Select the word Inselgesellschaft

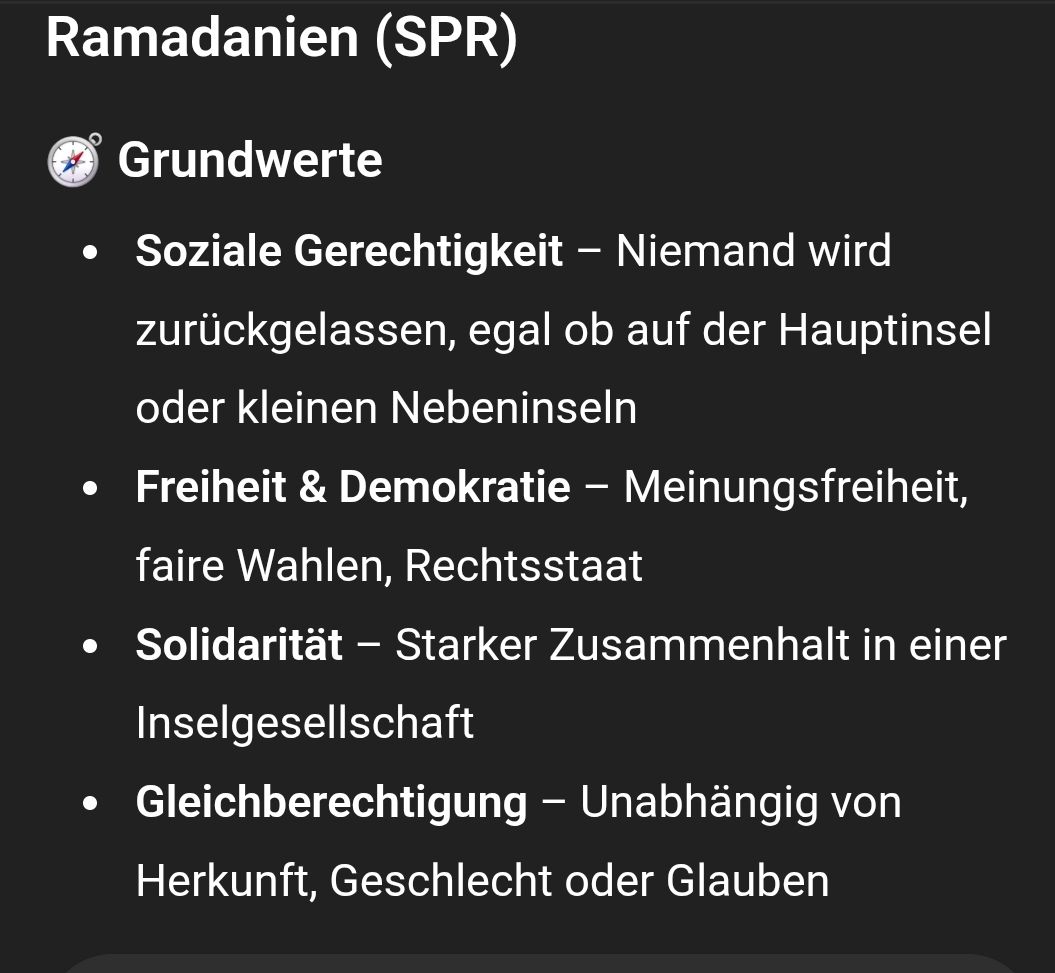(305, 723)
